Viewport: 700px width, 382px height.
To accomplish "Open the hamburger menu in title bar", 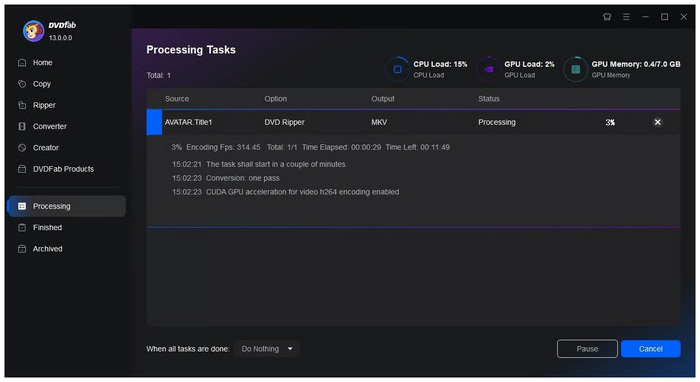I will 626,17.
